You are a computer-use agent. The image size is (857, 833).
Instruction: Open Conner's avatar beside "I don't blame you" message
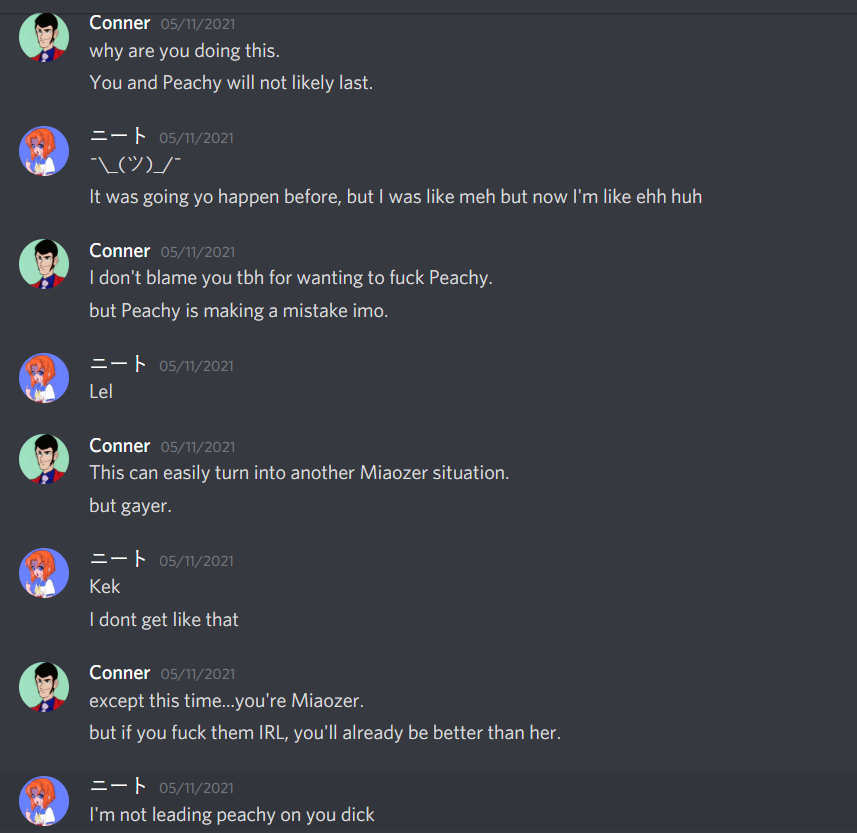pos(44,264)
